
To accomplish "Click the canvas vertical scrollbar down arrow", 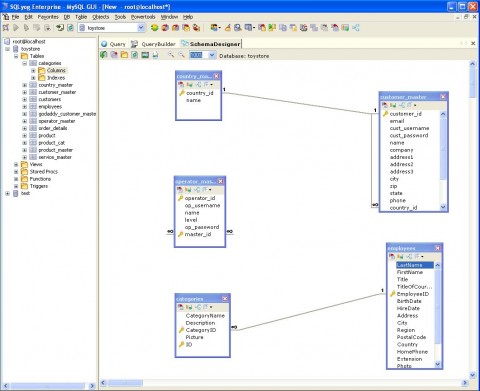I will 473,375.
